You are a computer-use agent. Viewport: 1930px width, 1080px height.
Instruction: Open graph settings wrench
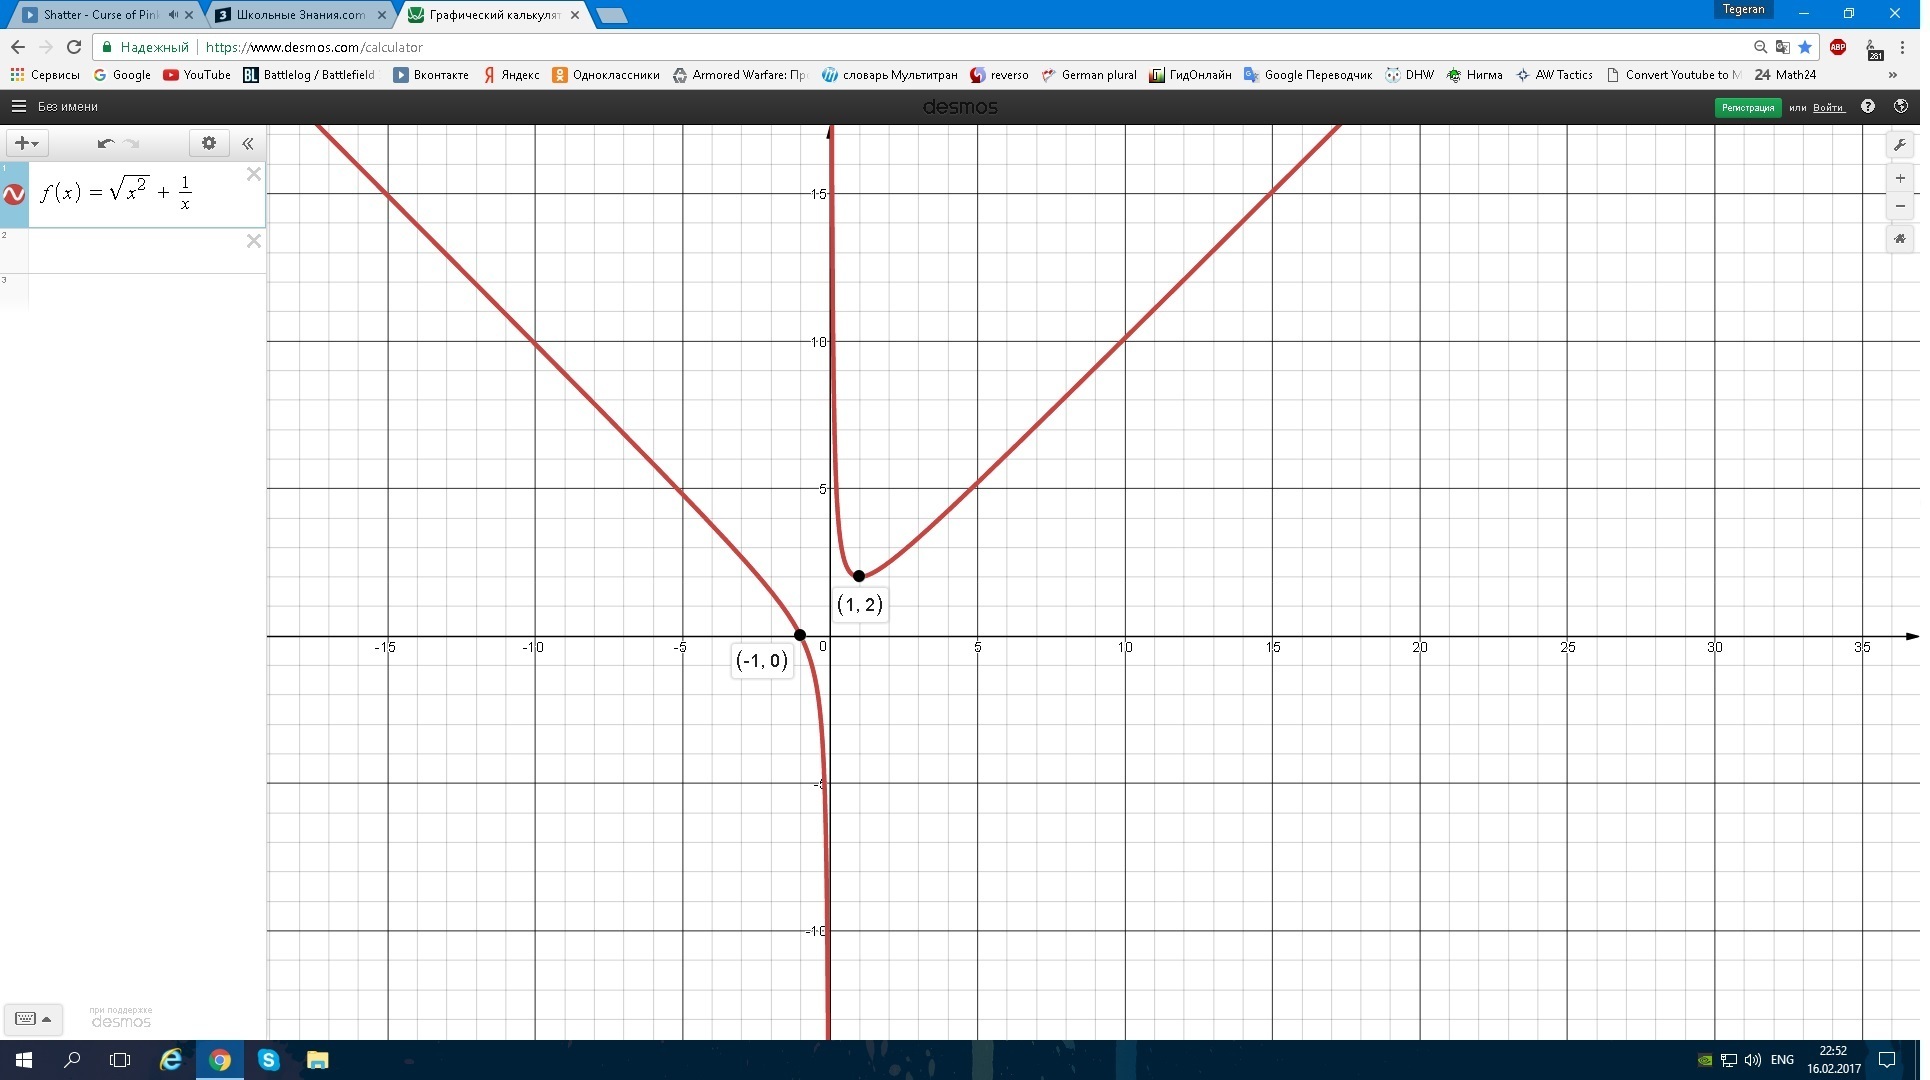tap(1900, 145)
